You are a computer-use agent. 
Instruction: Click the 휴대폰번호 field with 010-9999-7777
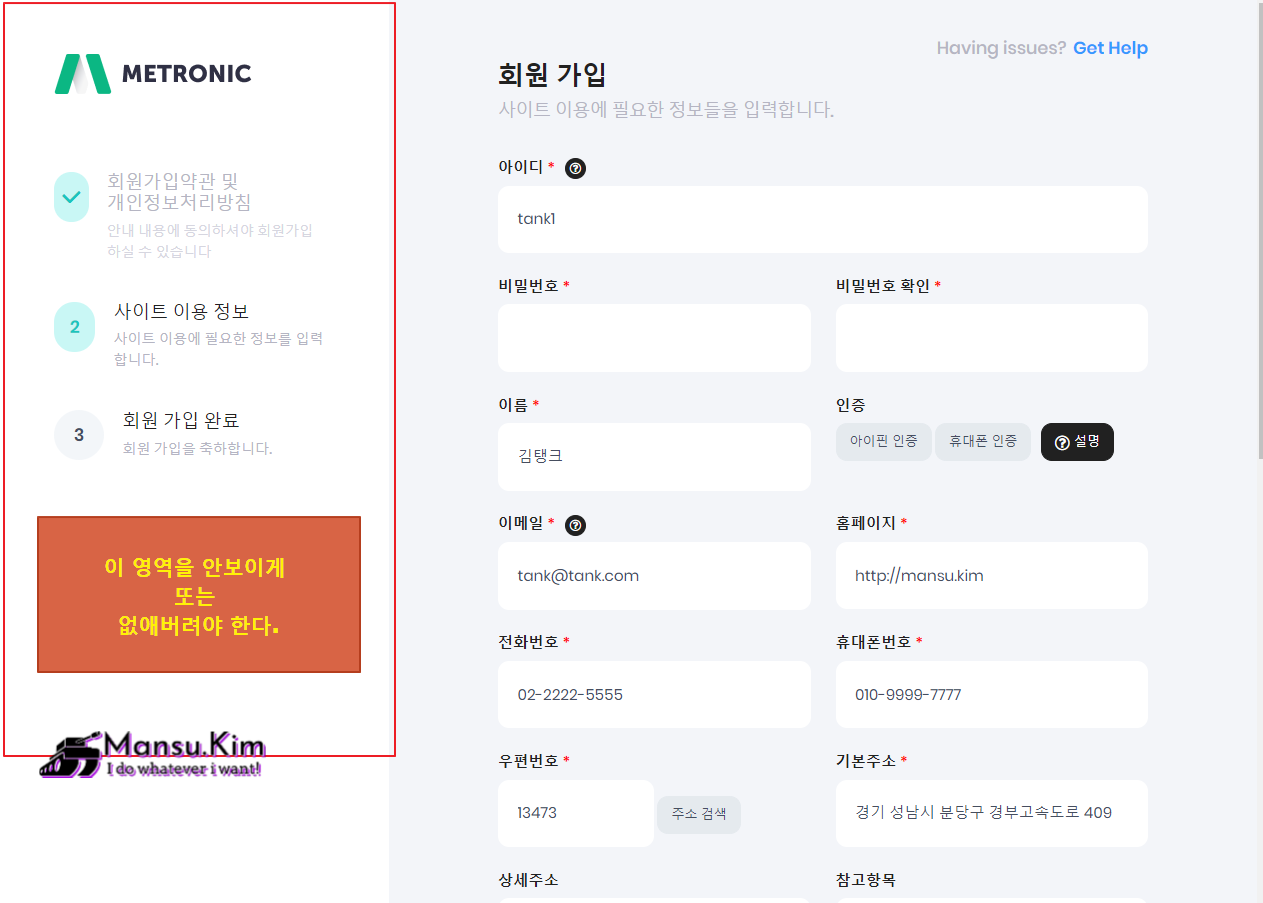[992, 695]
